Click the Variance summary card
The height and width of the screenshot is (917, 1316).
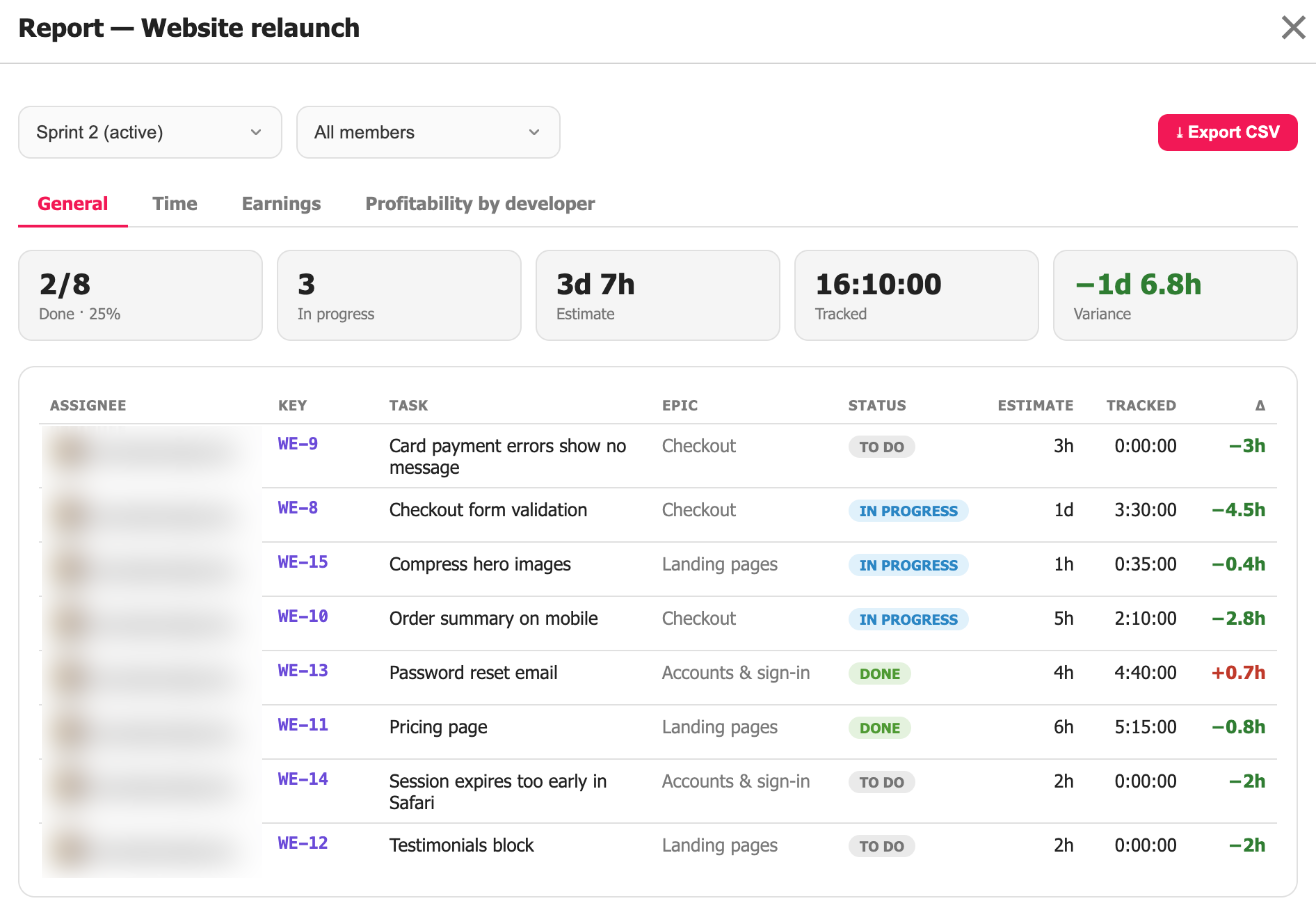[x=1175, y=295]
